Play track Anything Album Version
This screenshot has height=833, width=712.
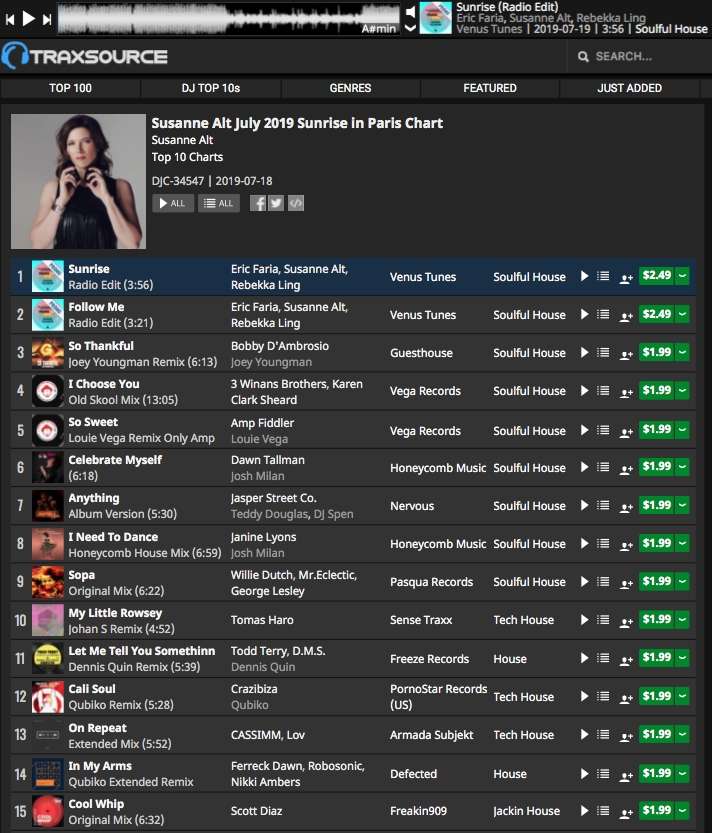pos(584,505)
